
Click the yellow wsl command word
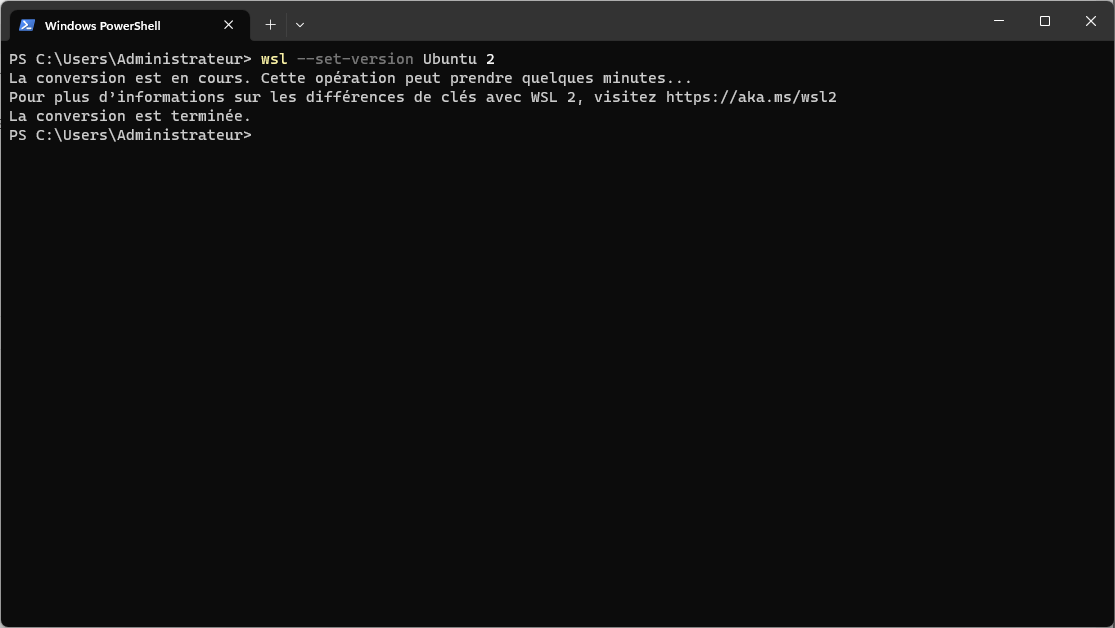pos(274,59)
